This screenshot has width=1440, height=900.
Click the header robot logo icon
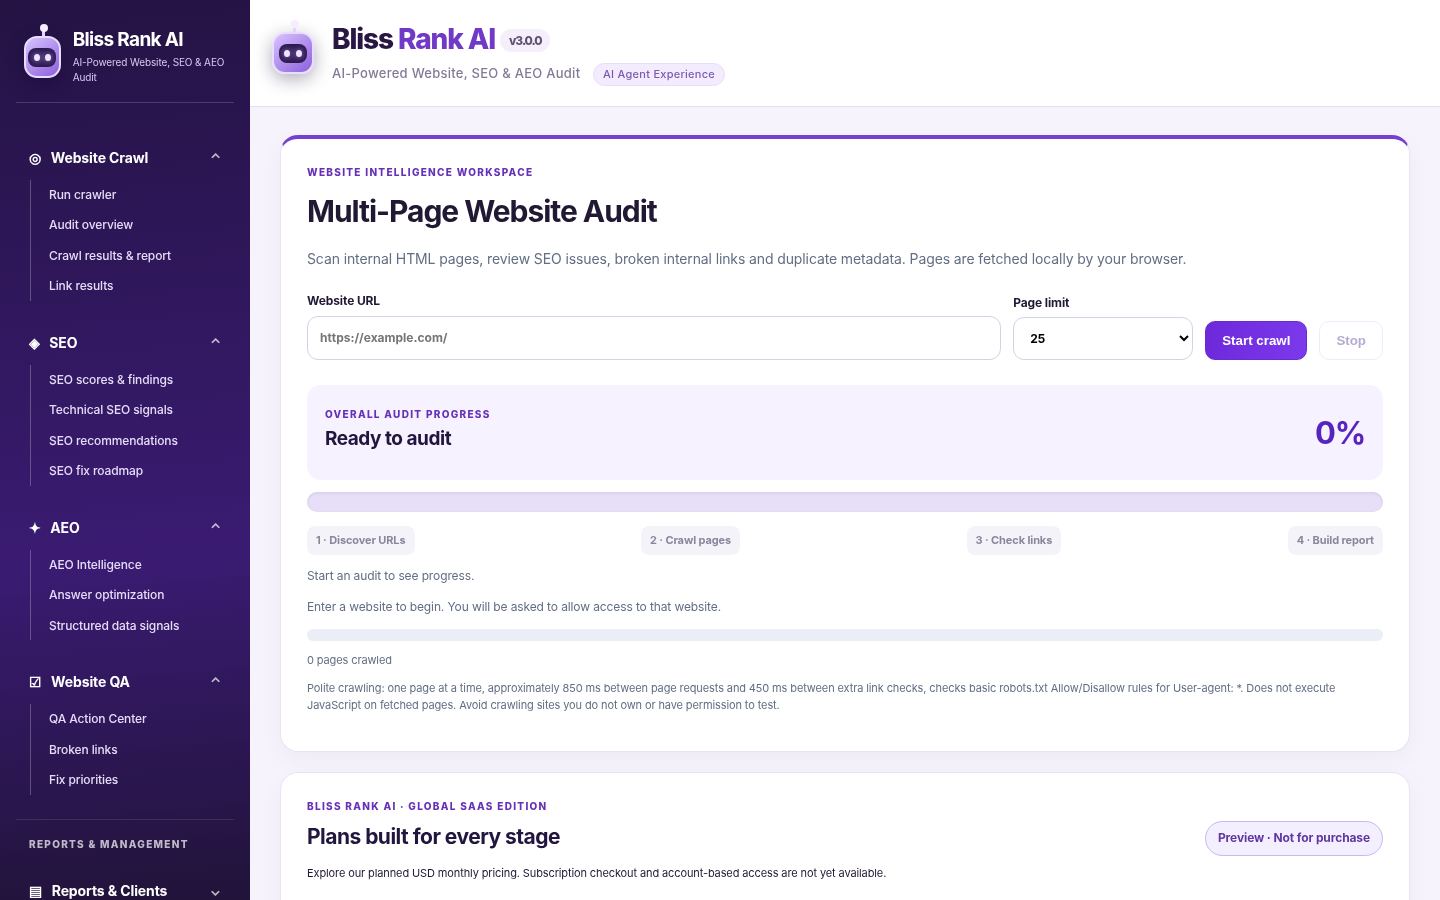[x=294, y=51]
